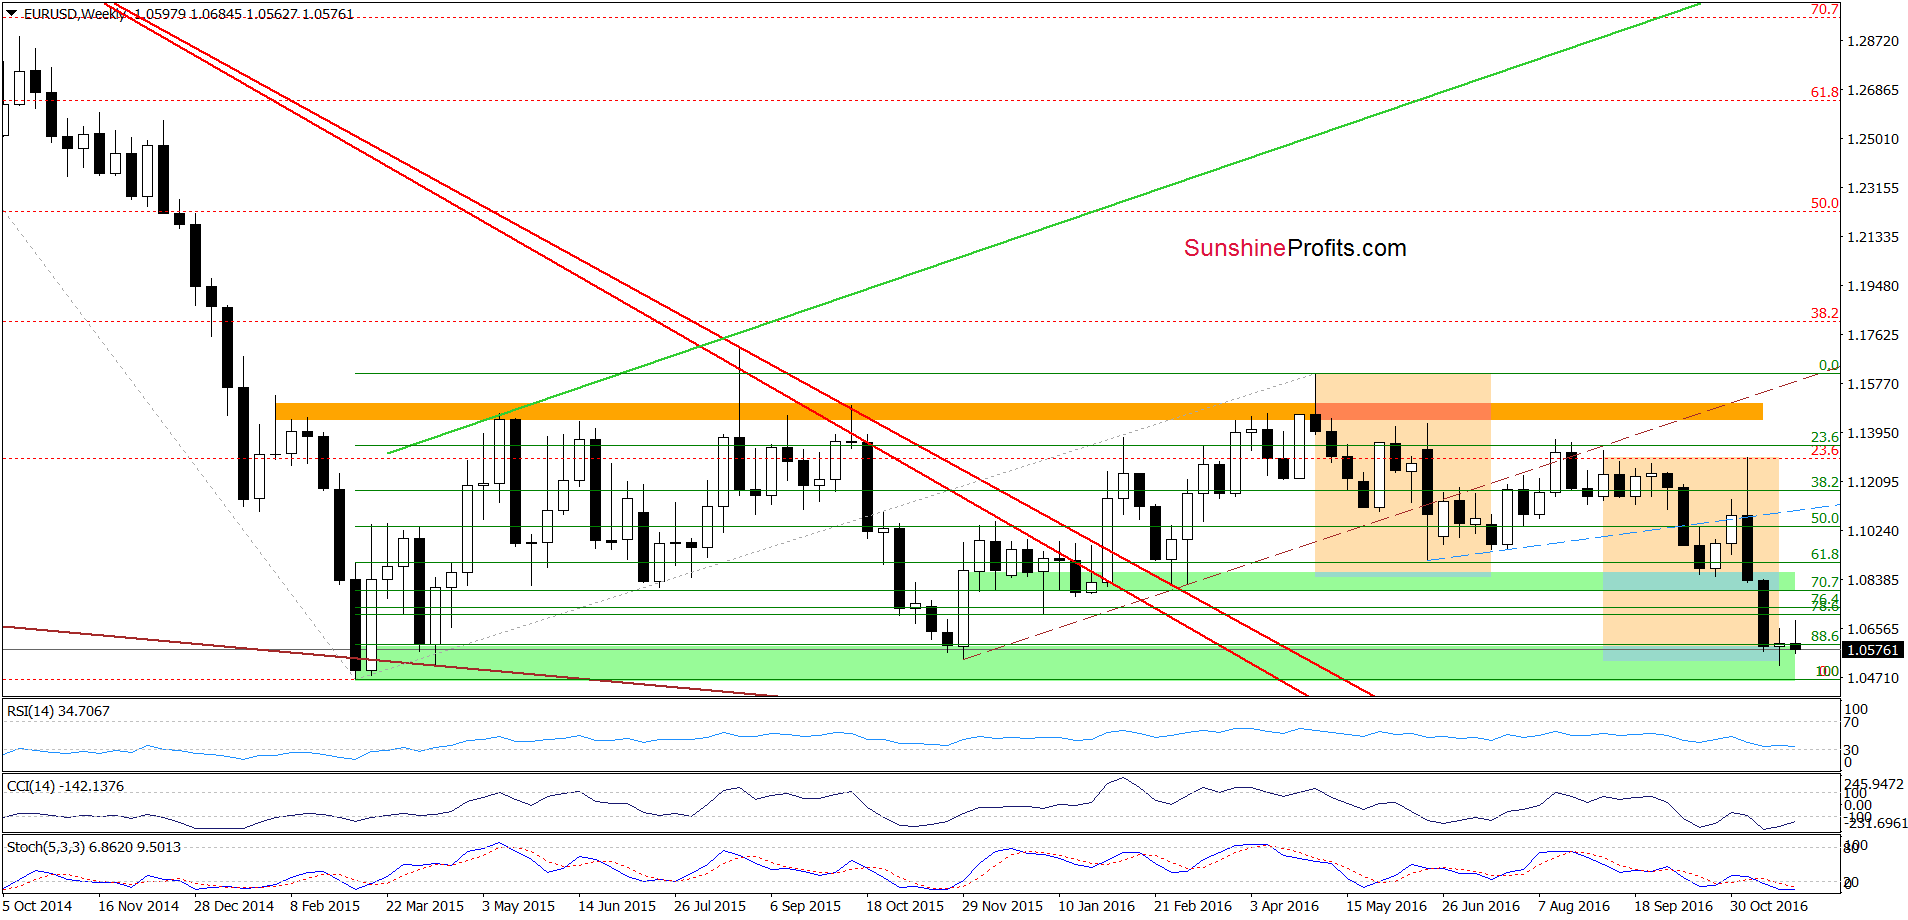Click the 22 Mar 2015 date label

425,906
